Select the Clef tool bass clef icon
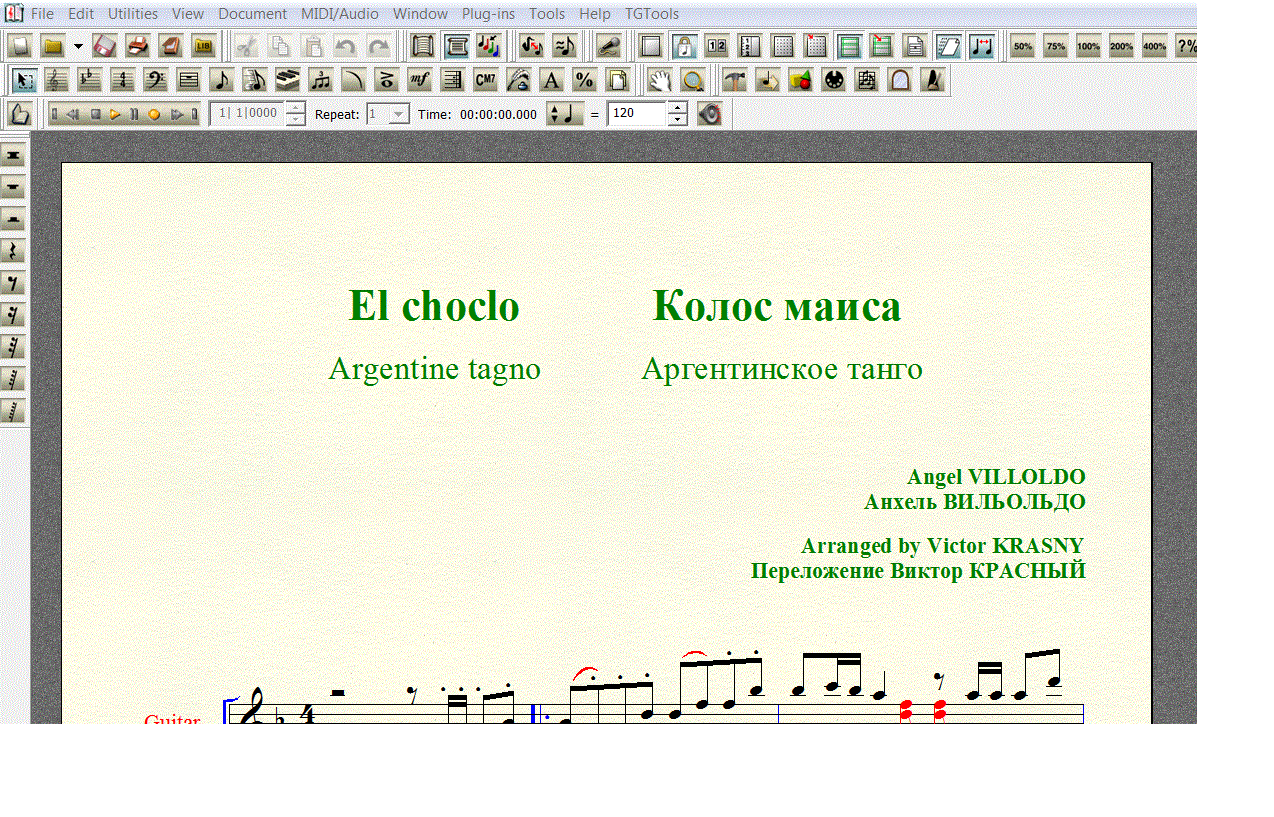 [155, 80]
